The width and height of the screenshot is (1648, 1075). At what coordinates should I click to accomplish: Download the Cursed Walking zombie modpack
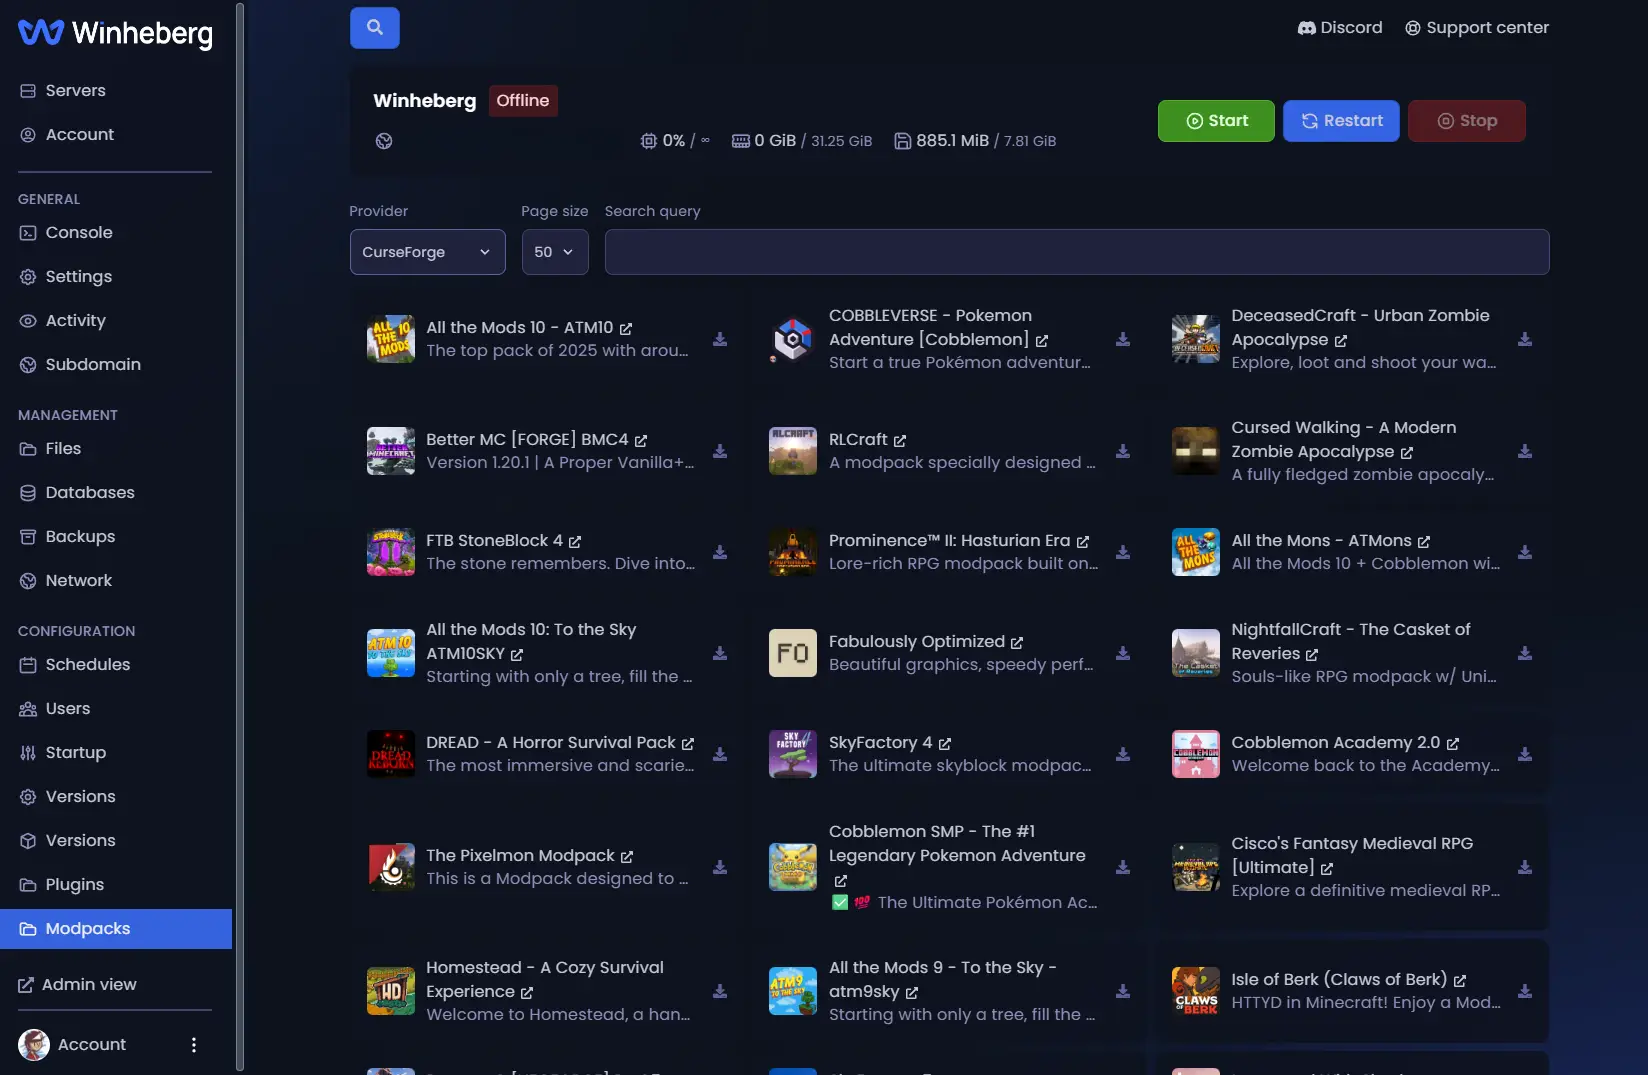[x=1525, y=451]
